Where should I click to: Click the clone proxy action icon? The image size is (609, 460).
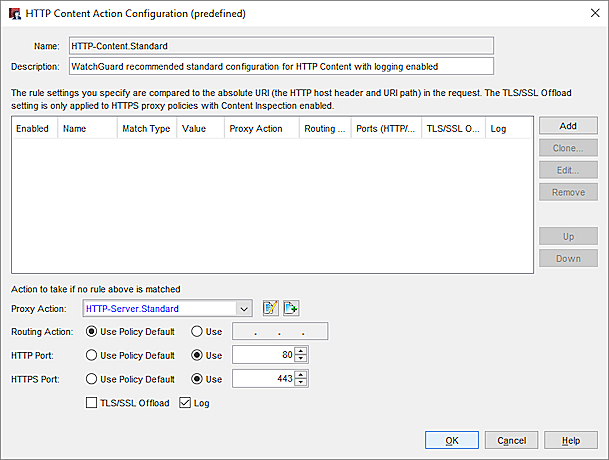click(x=291, y=308)
